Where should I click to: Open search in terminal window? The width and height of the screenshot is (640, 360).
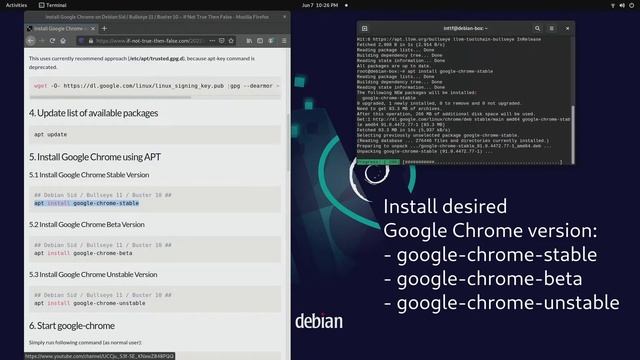point(537,29)
